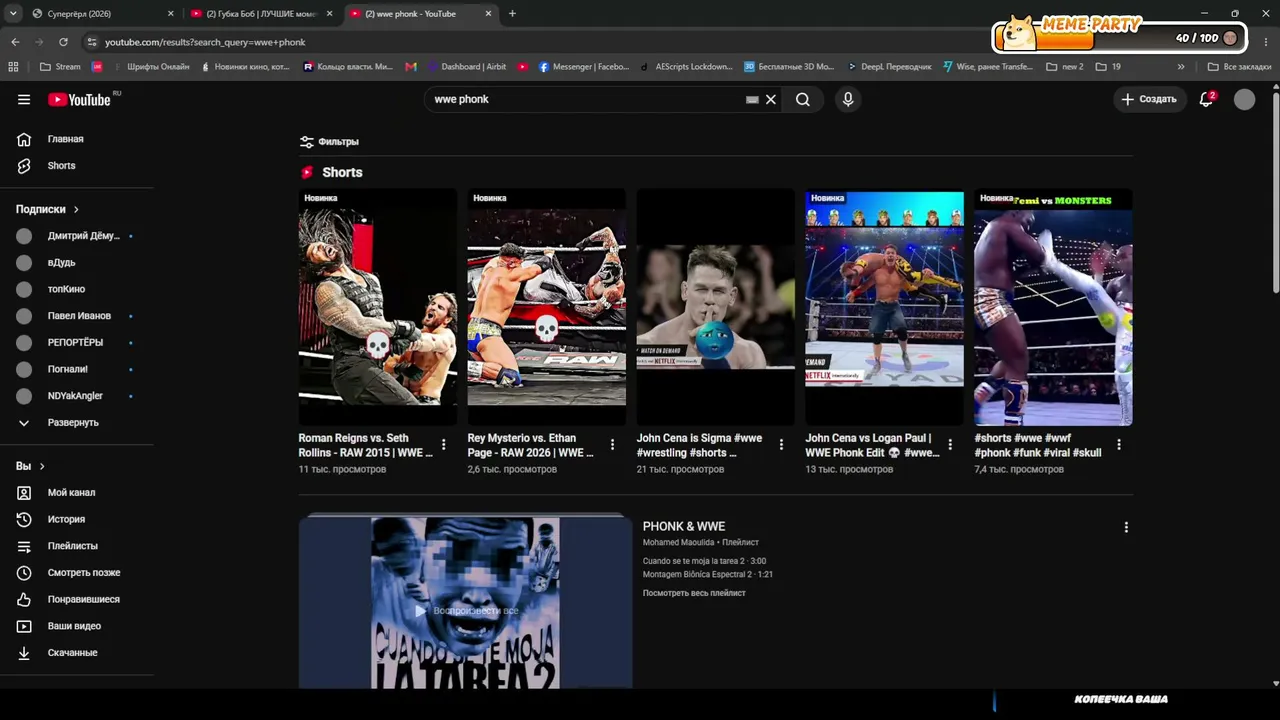Open the new 2 bookmarks folder
Image resolution: width=1280 pixels, height=720 pixels.
click(1065, 67)
